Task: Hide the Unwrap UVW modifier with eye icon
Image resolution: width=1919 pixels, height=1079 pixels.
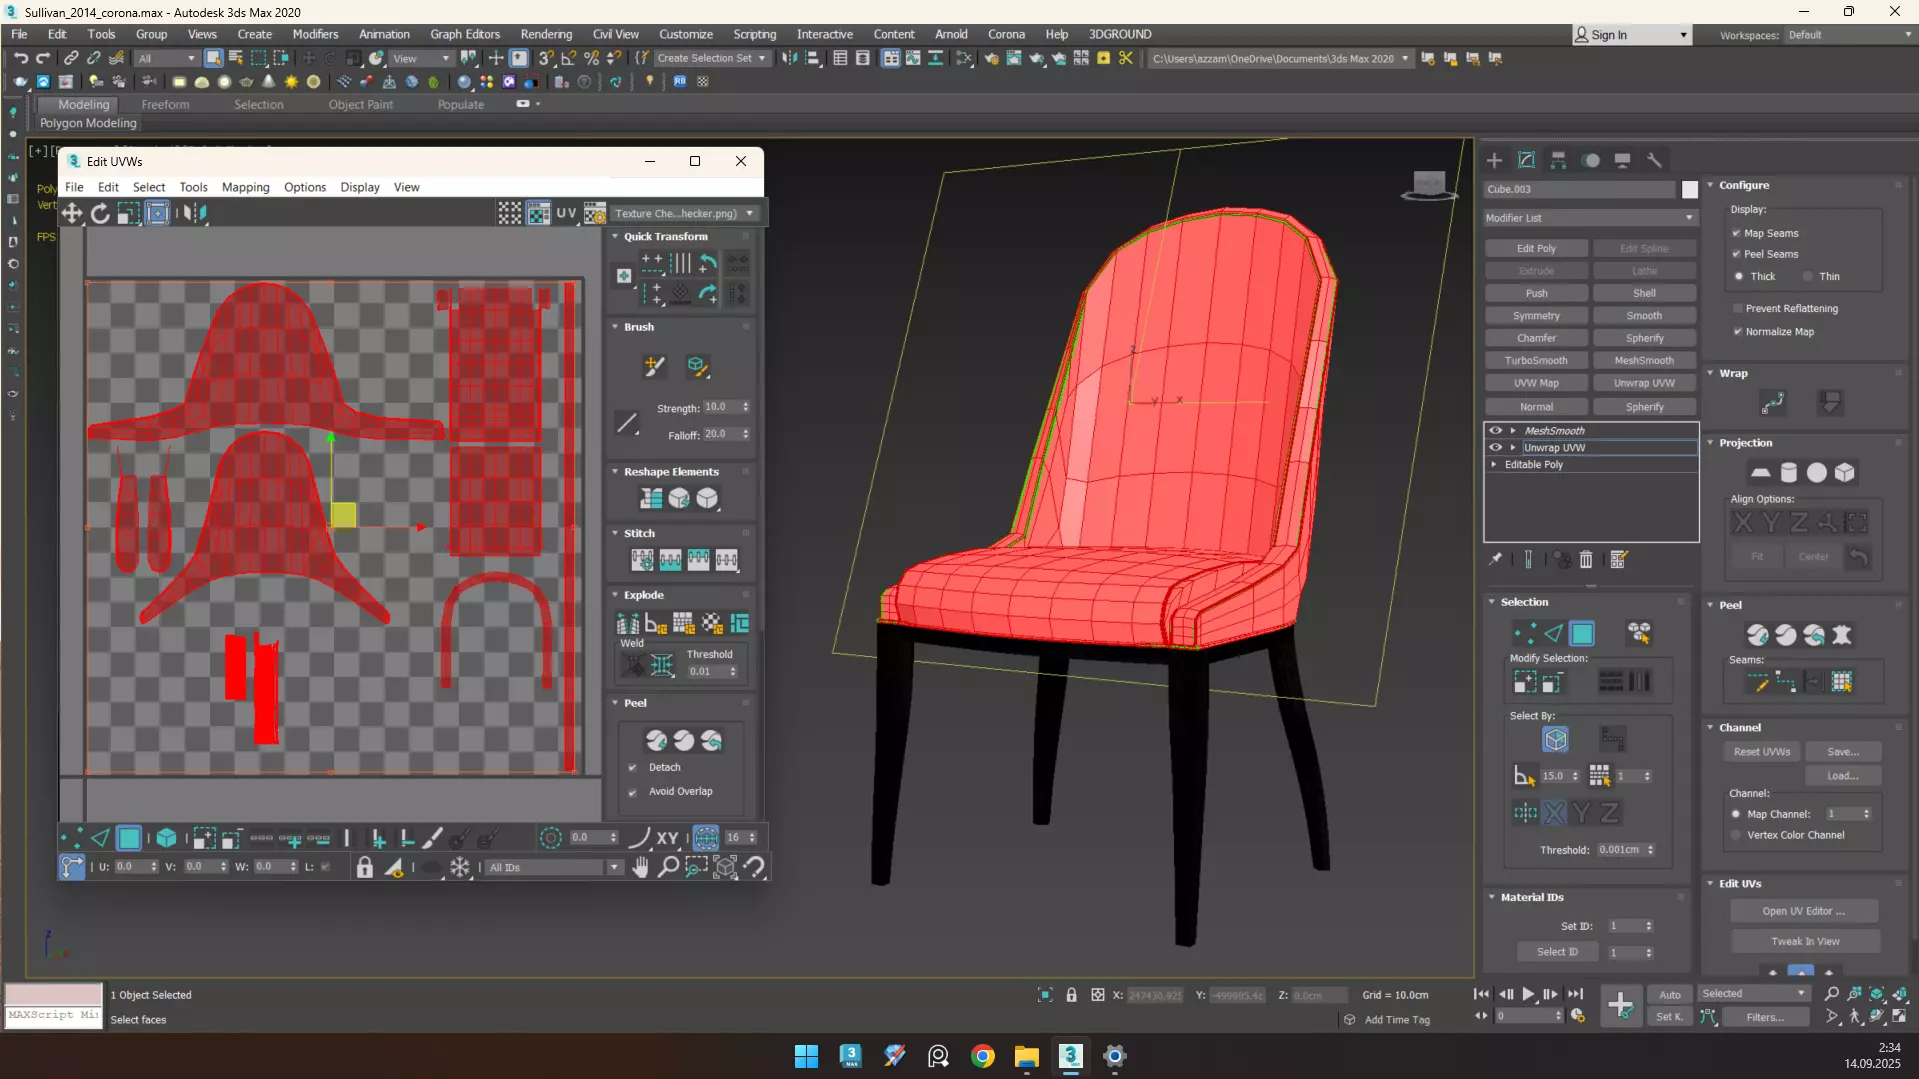Action: 1496,448
